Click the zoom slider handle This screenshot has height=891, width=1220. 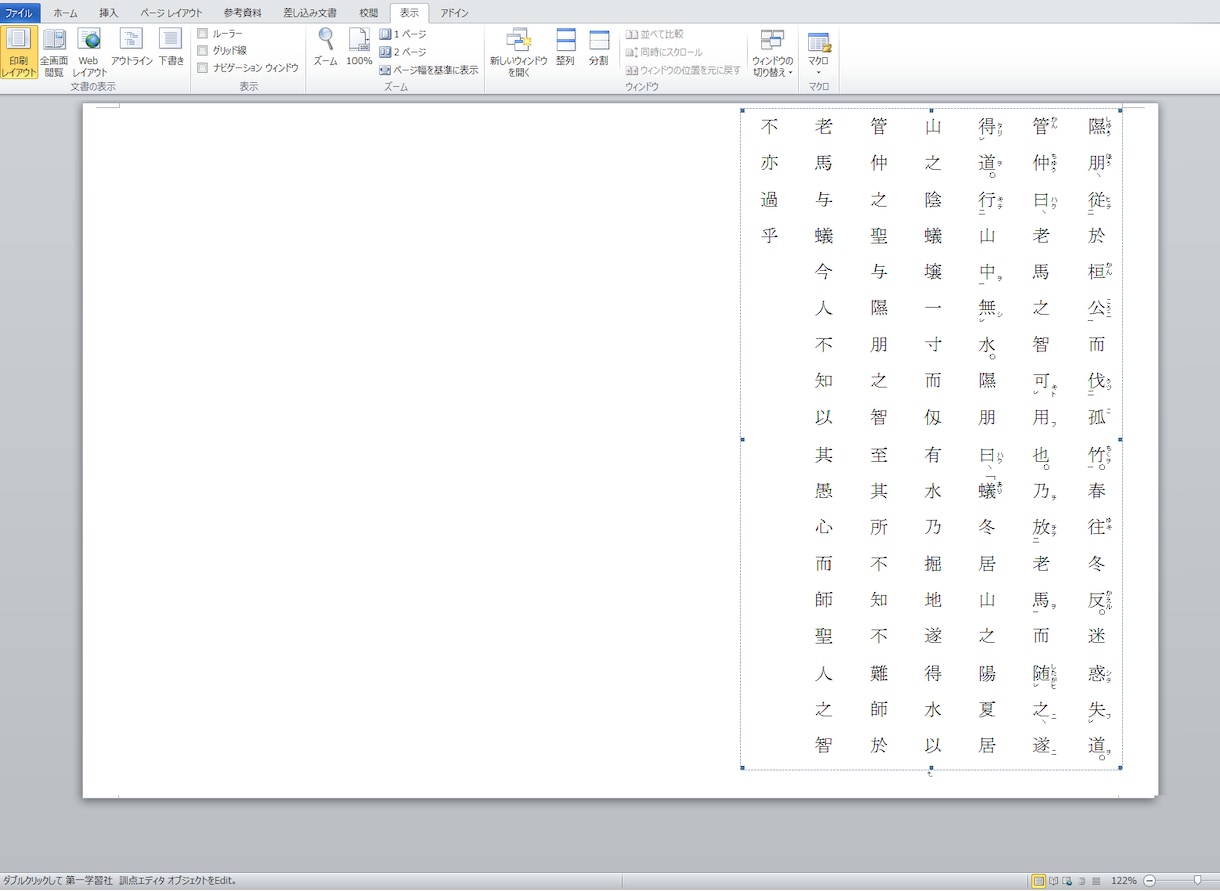pyautogui.click(x=1198, y=881)
